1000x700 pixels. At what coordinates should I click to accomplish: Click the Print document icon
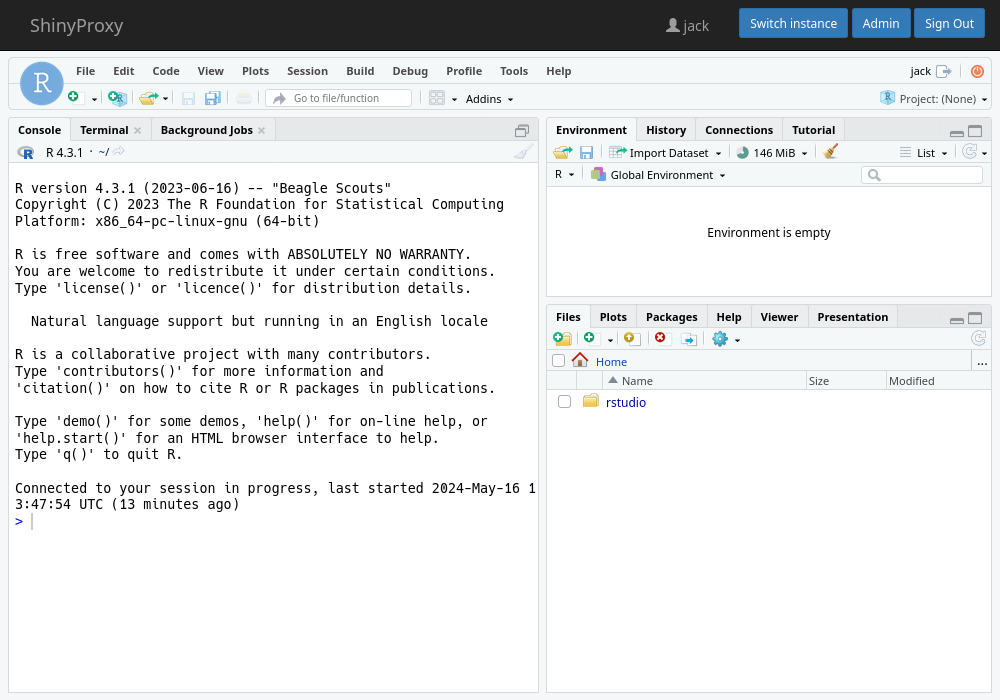coord(244,98)
